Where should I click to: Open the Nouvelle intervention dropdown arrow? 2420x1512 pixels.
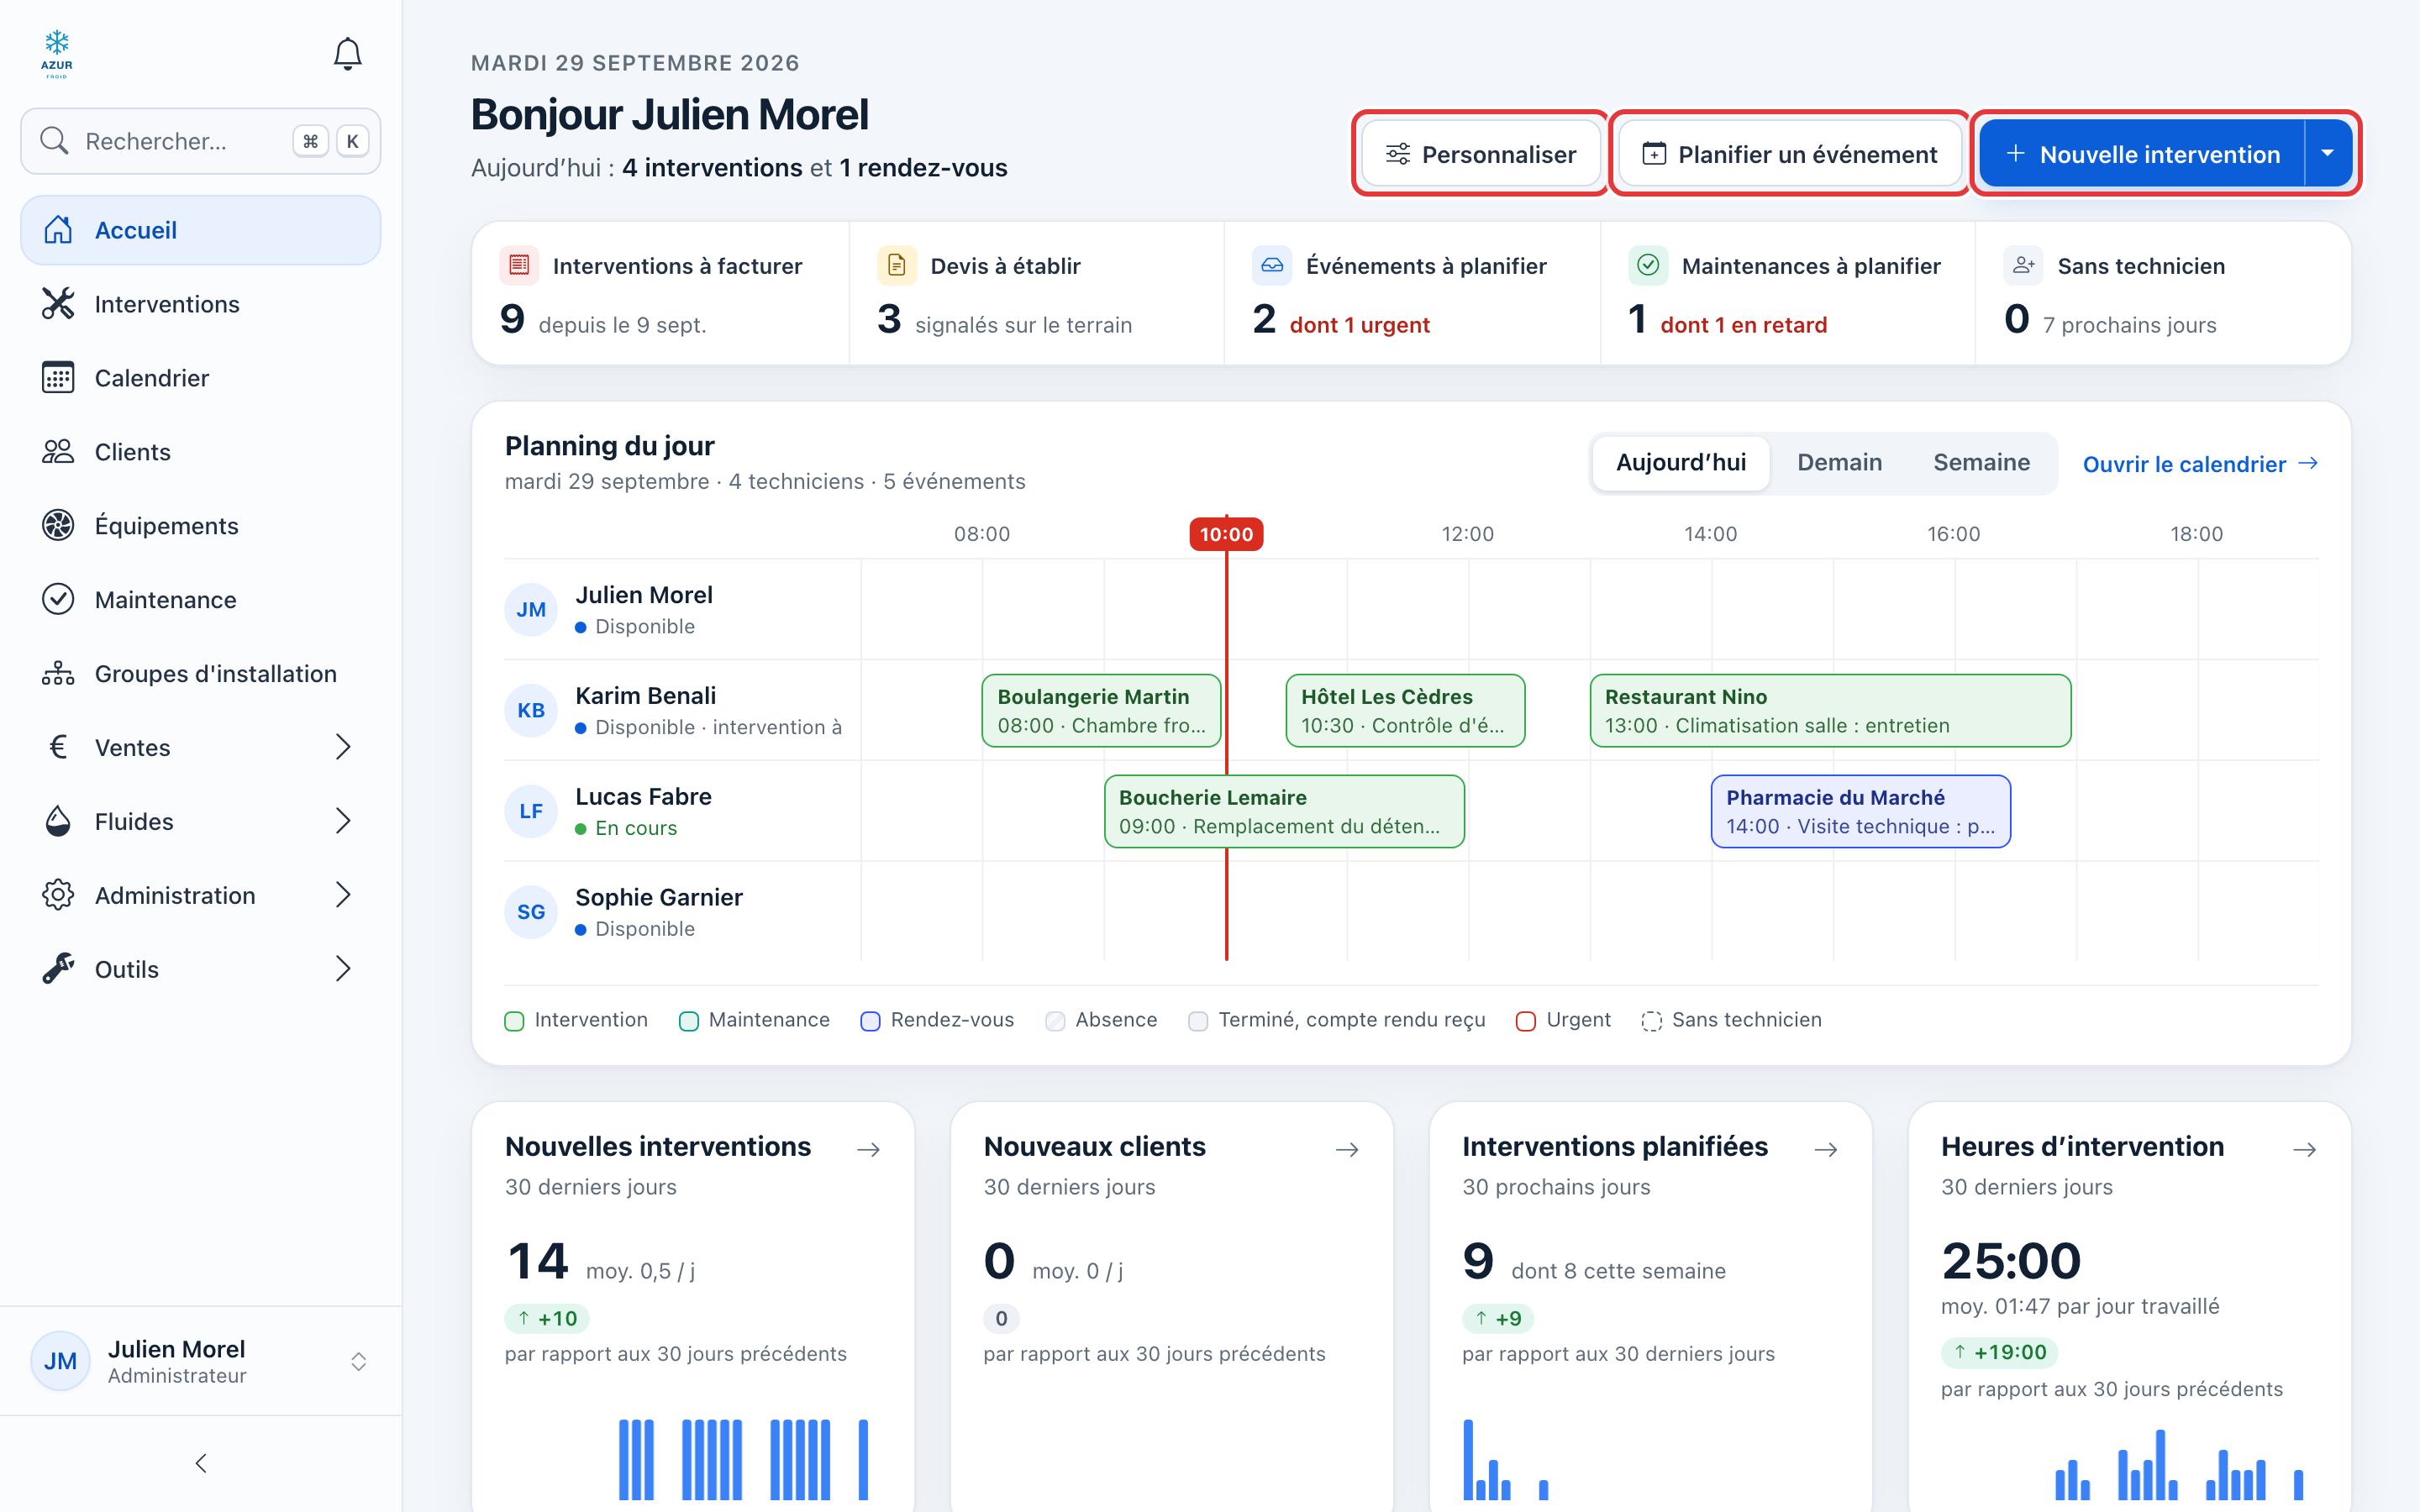coord(2328,153)
